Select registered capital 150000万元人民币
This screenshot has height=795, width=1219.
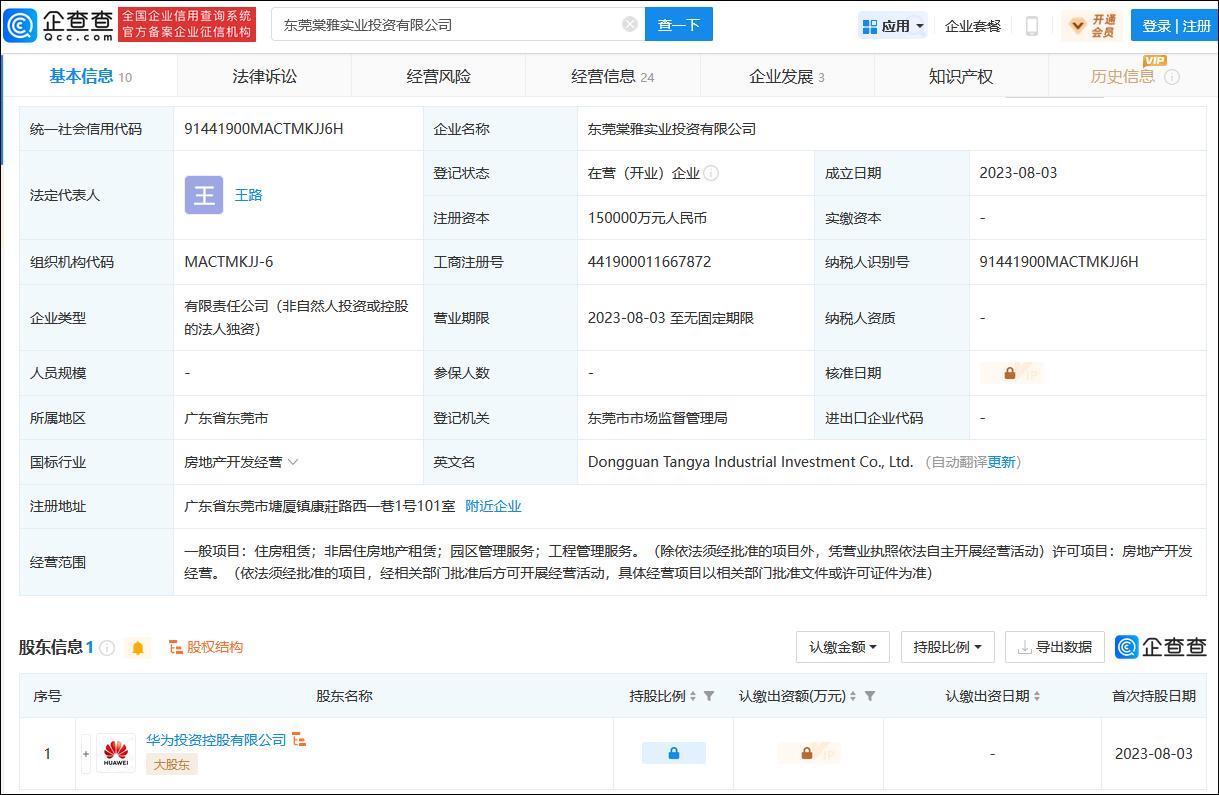pos(648,218)
